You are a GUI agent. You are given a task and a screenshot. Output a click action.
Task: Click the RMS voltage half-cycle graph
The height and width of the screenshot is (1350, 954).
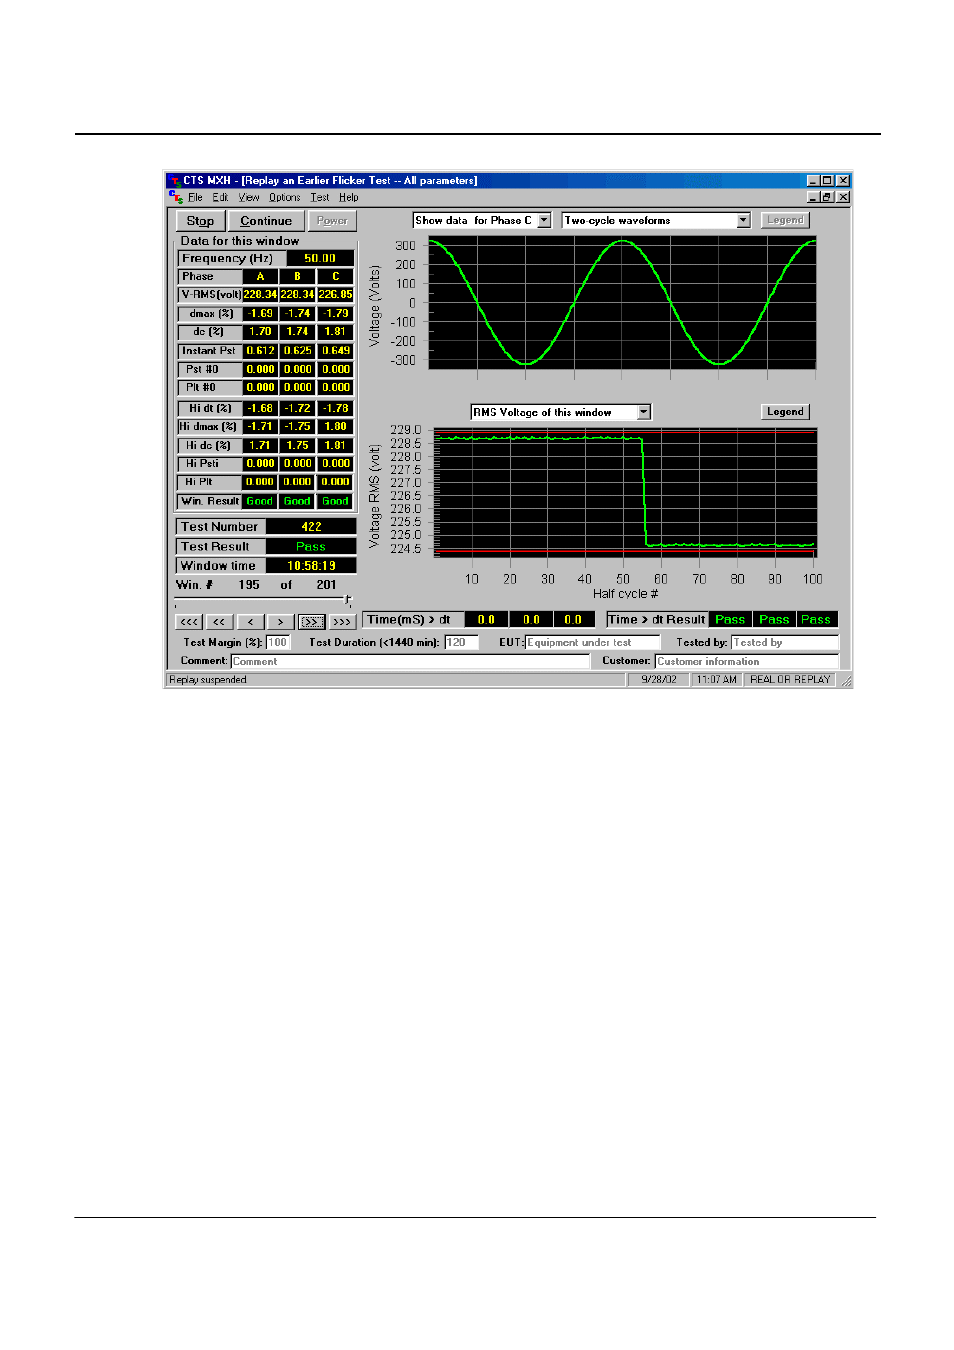pyautogui.click(x=625, y=494)
